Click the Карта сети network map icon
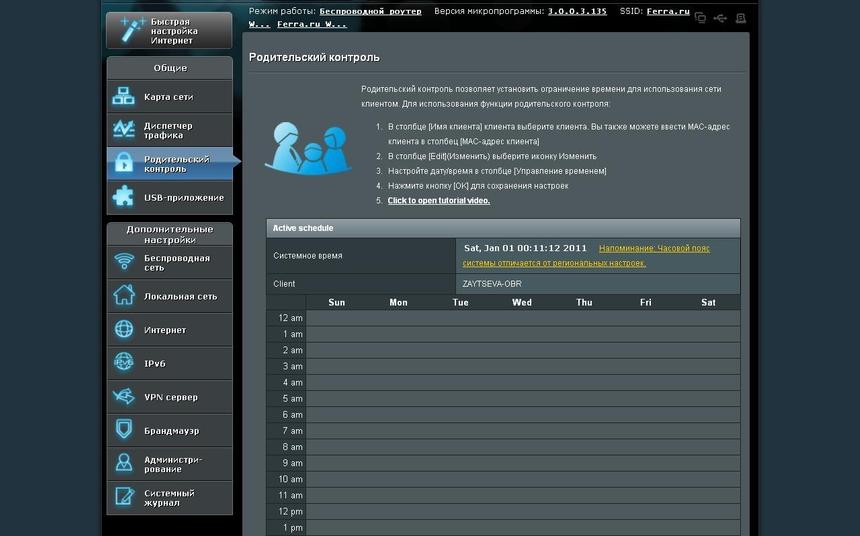This screenshot has width=860, height=536. tap(124, 97)
